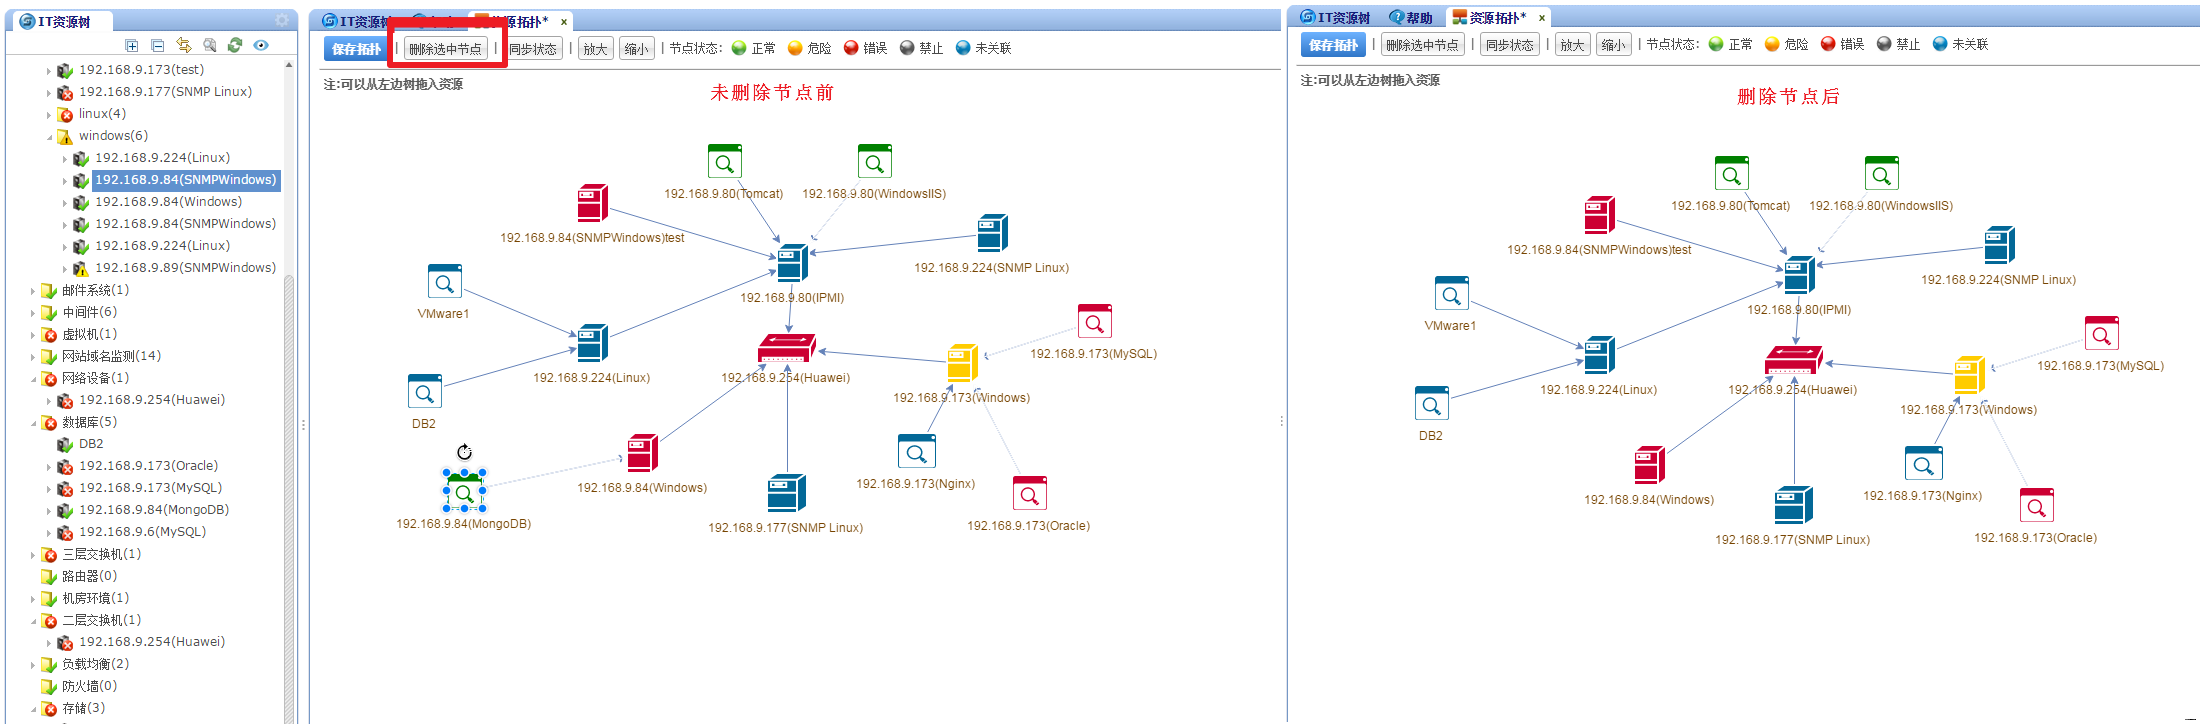This screenshot has width=2200, height=724.
Task: Expand the linux(4) folder in the tree
Action: (48, 115)
